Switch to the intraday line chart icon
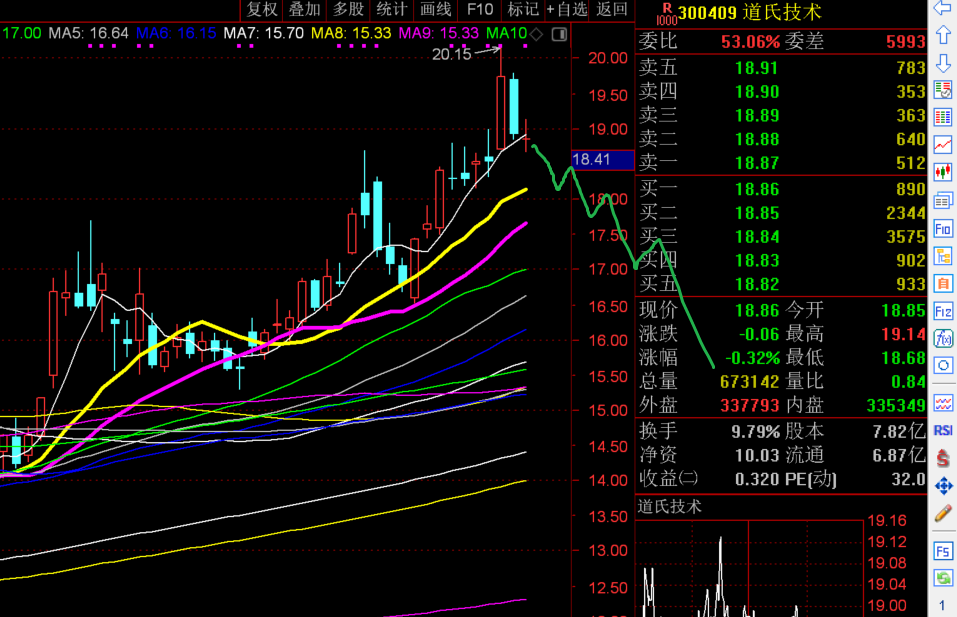 (x=943, y=145)
